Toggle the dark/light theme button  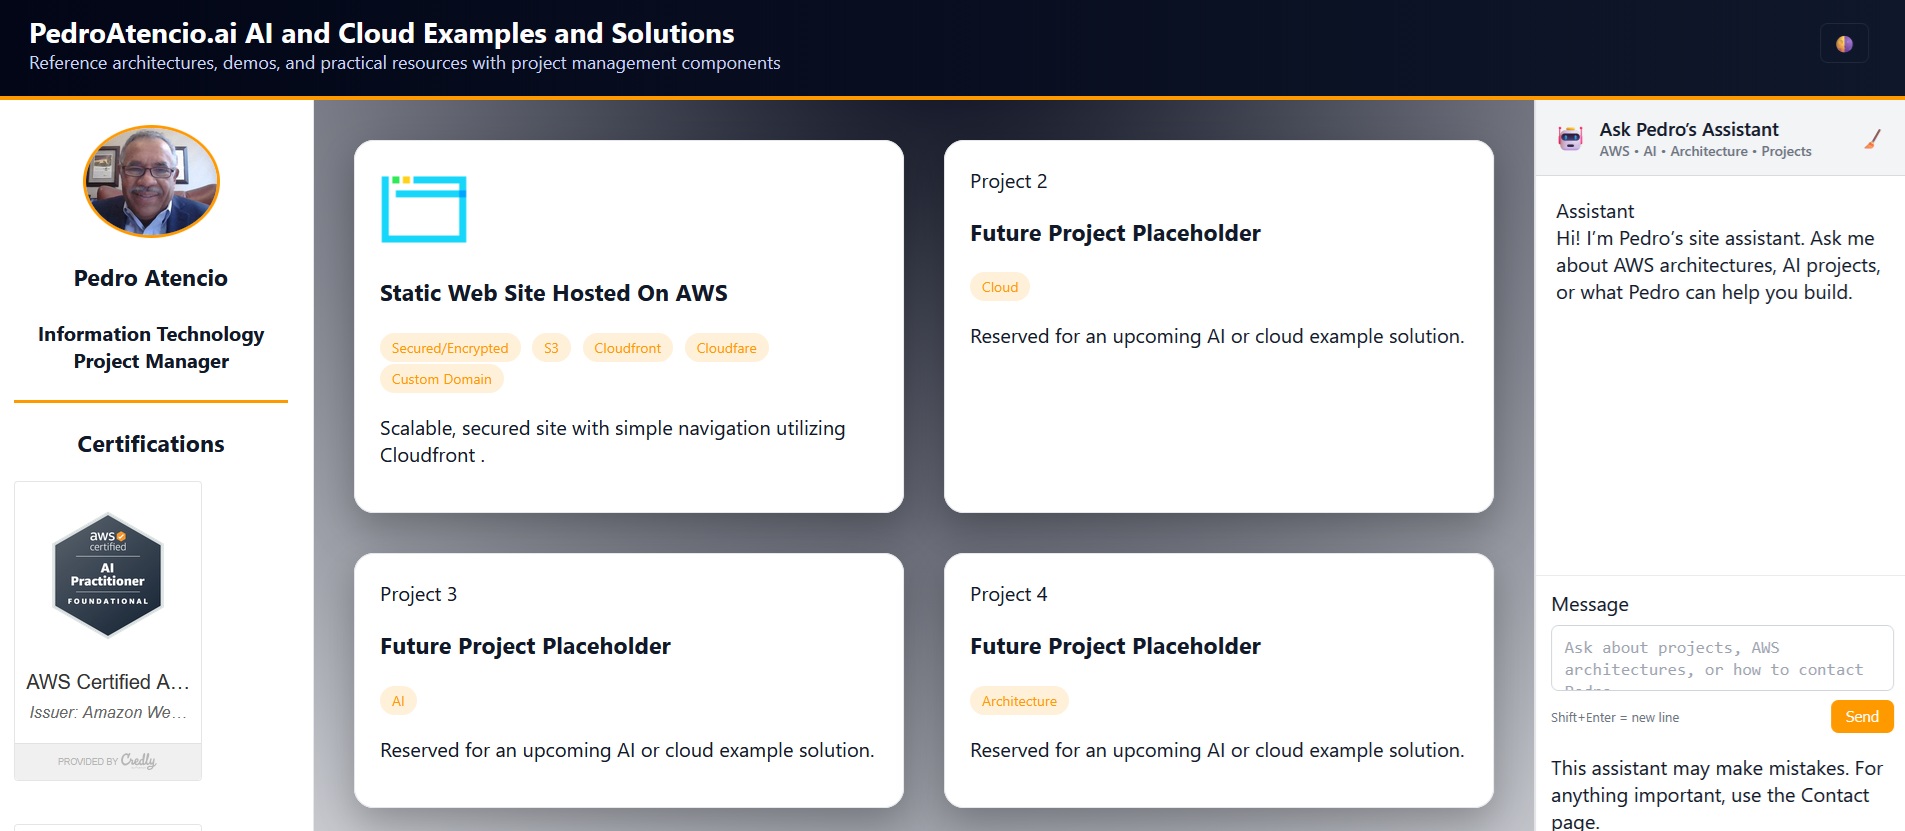1844,44
